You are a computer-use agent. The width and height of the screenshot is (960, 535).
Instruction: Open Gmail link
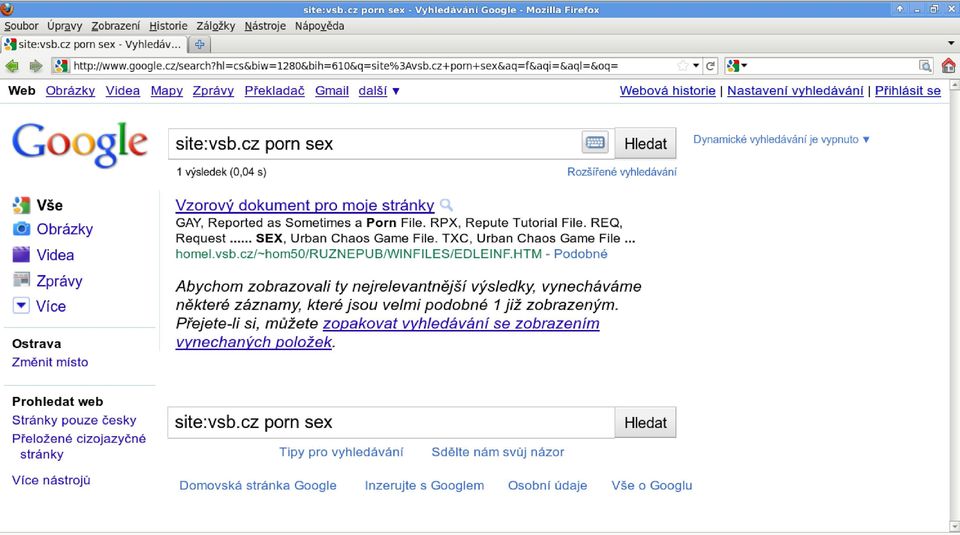tap(332, 91)
